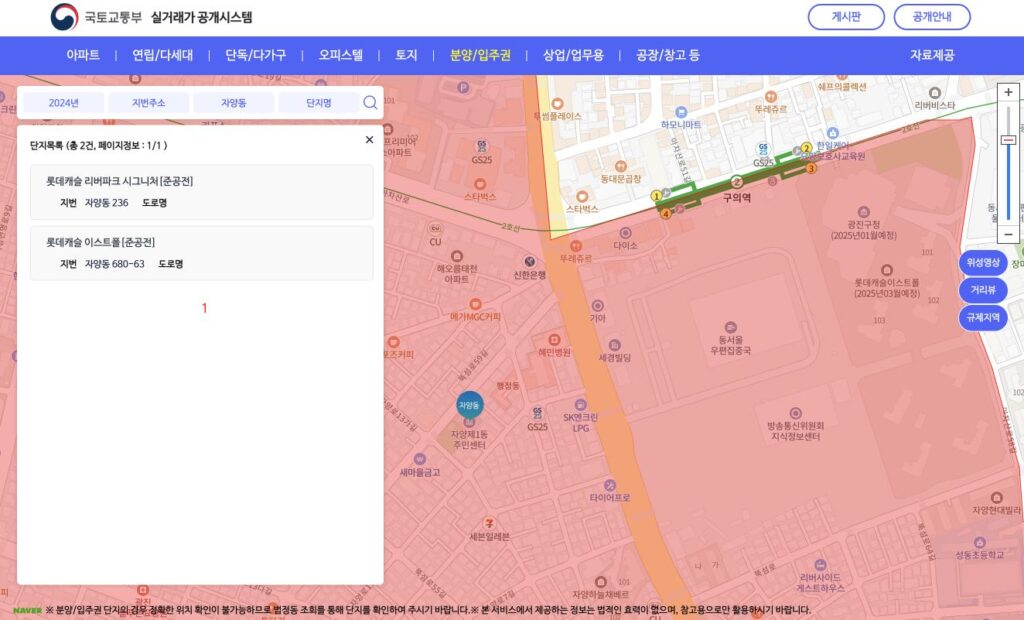This screenshot has width=1024, height=620.
Task: Click the 메가MGC커피 map icon
Action: pyautogui.click(x=475, y=304)
